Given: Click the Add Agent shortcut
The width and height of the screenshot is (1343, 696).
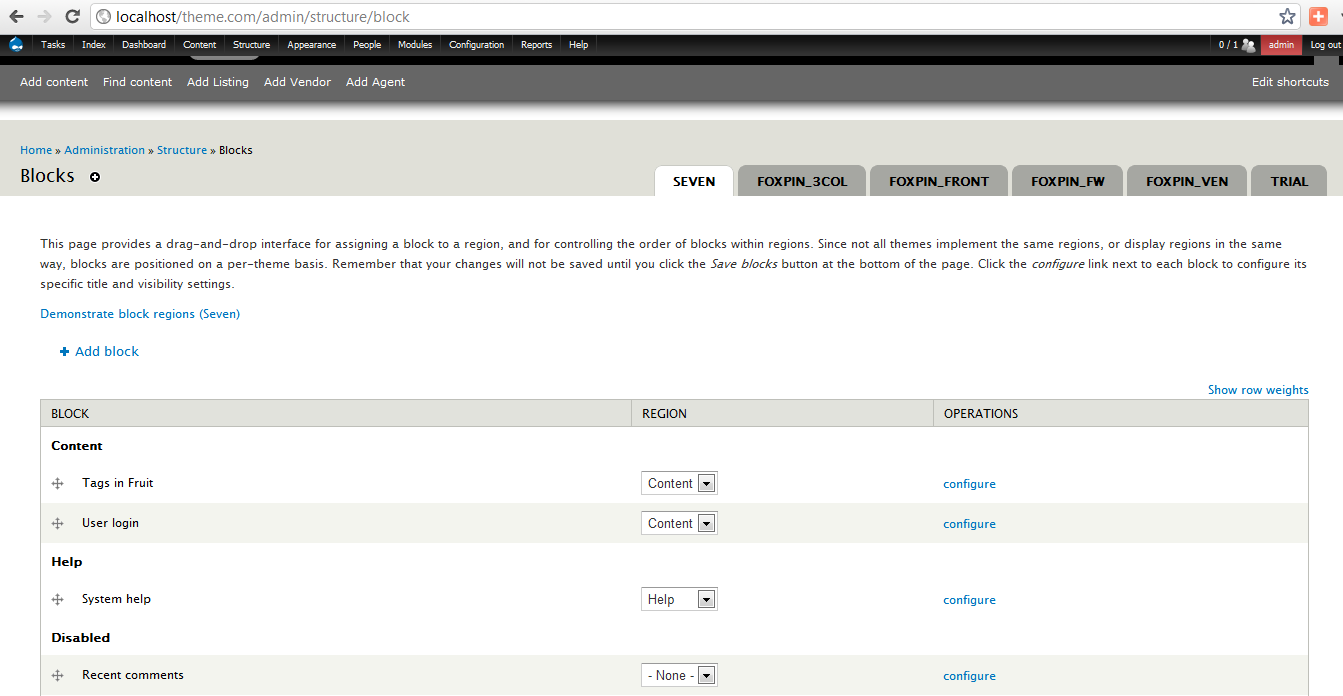Looking at the screenshot, I should [x=376, y=82].
